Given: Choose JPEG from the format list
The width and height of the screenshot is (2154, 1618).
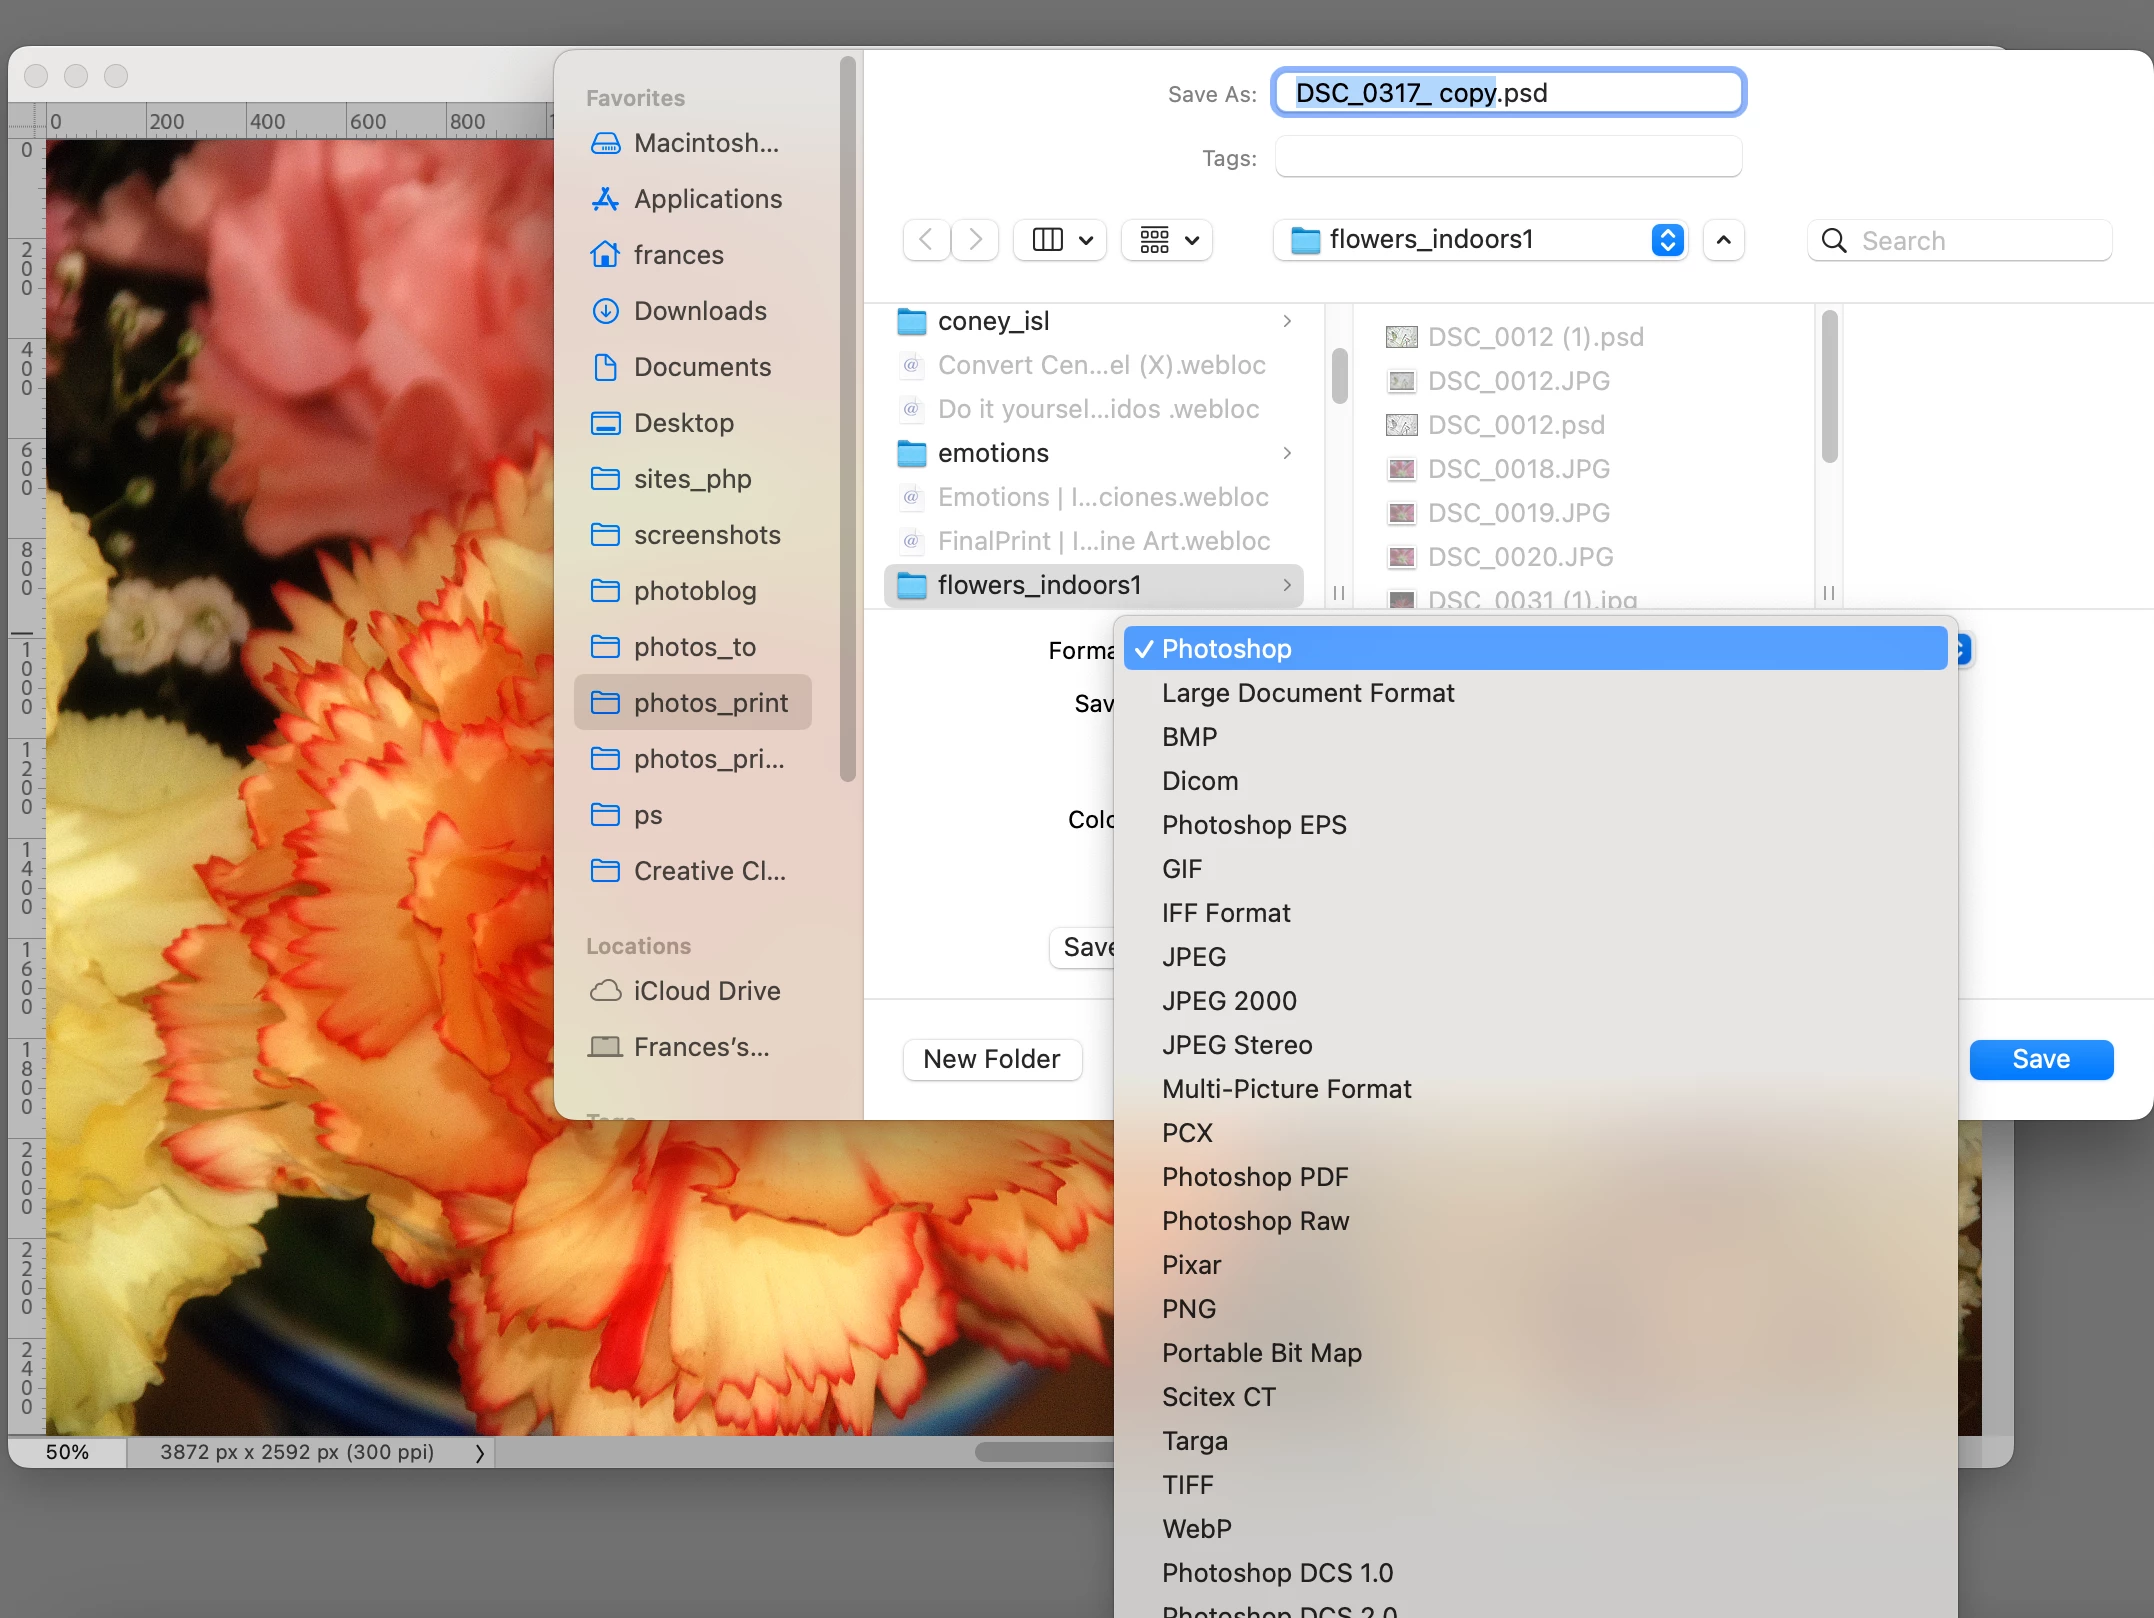Looking at the screenshot, I should (1193, 957).
